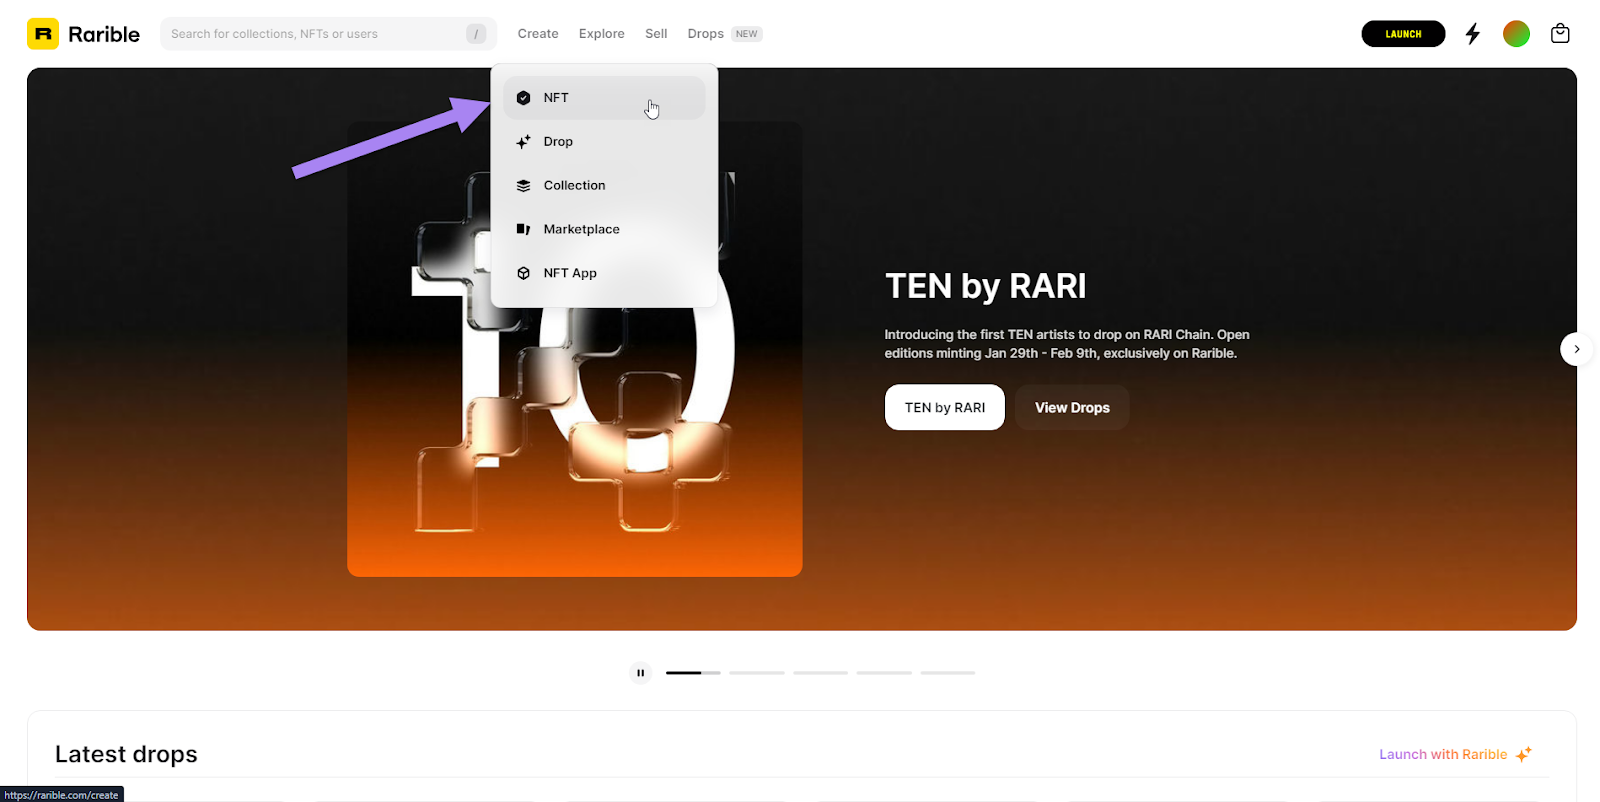The width and height of the screenshot is (1600, 802).
Task: Click the Rarible logo icon
Action: 43,34
